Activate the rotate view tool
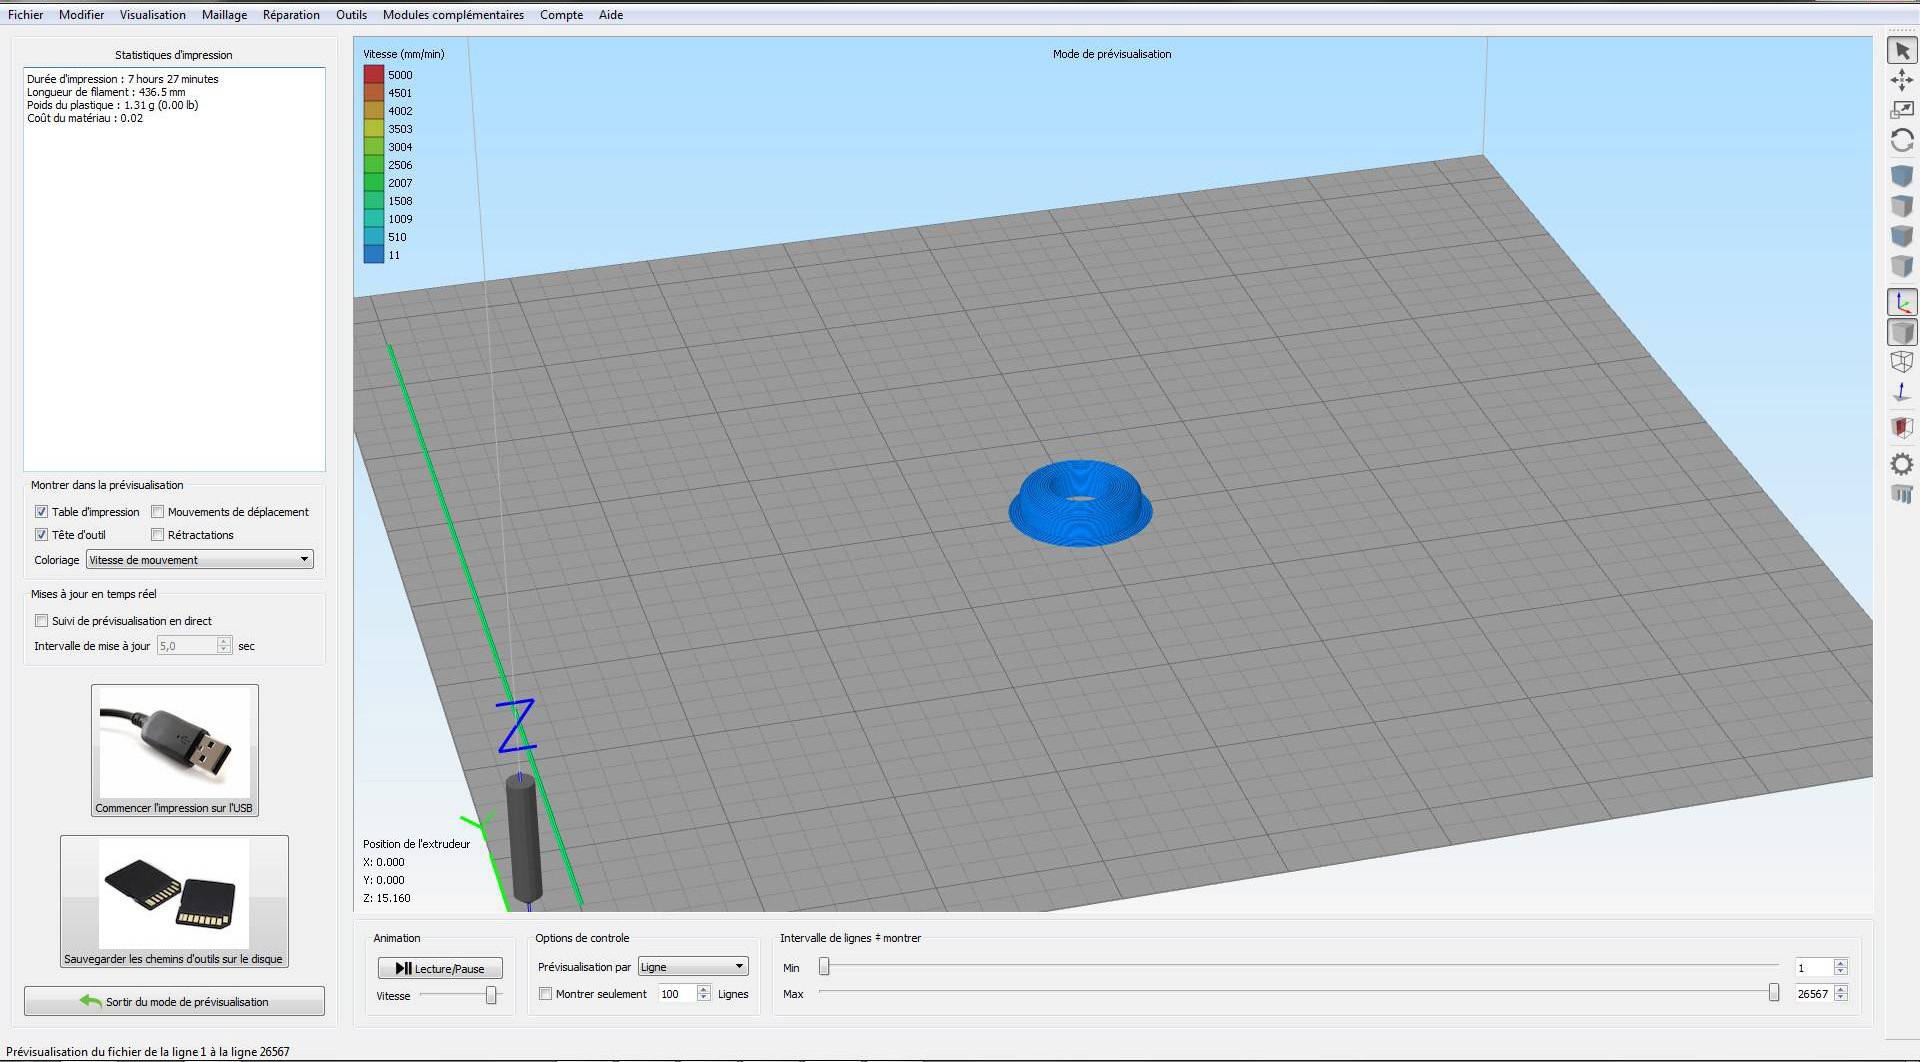Screen dimensions: 1920x1062 1902,141
